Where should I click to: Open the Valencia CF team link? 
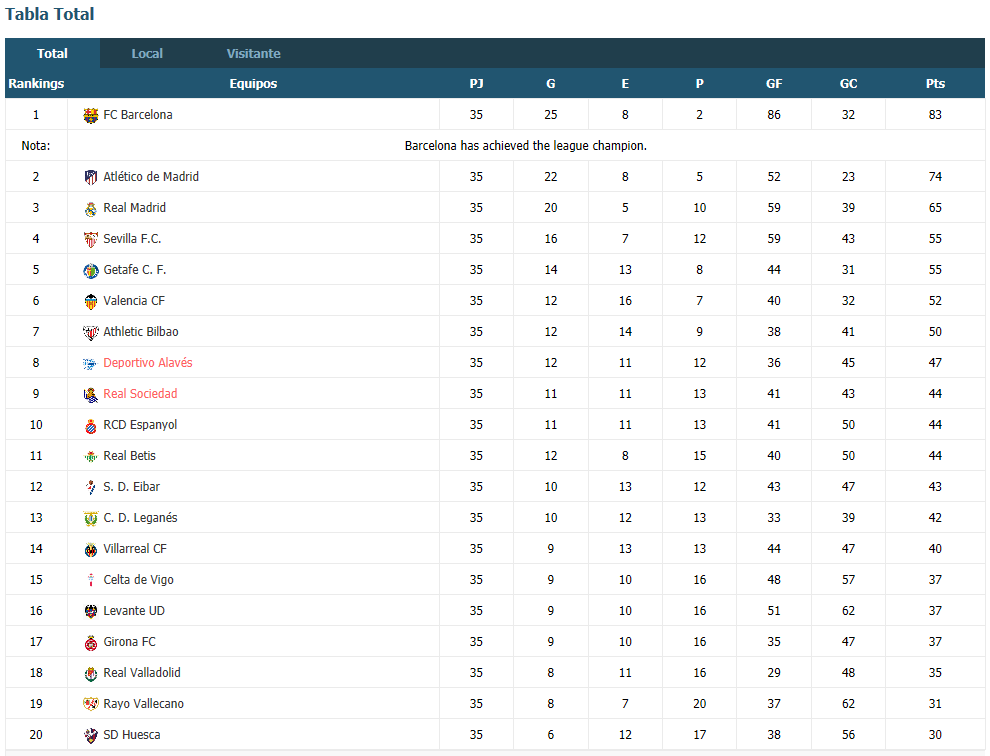click(134, 300)
